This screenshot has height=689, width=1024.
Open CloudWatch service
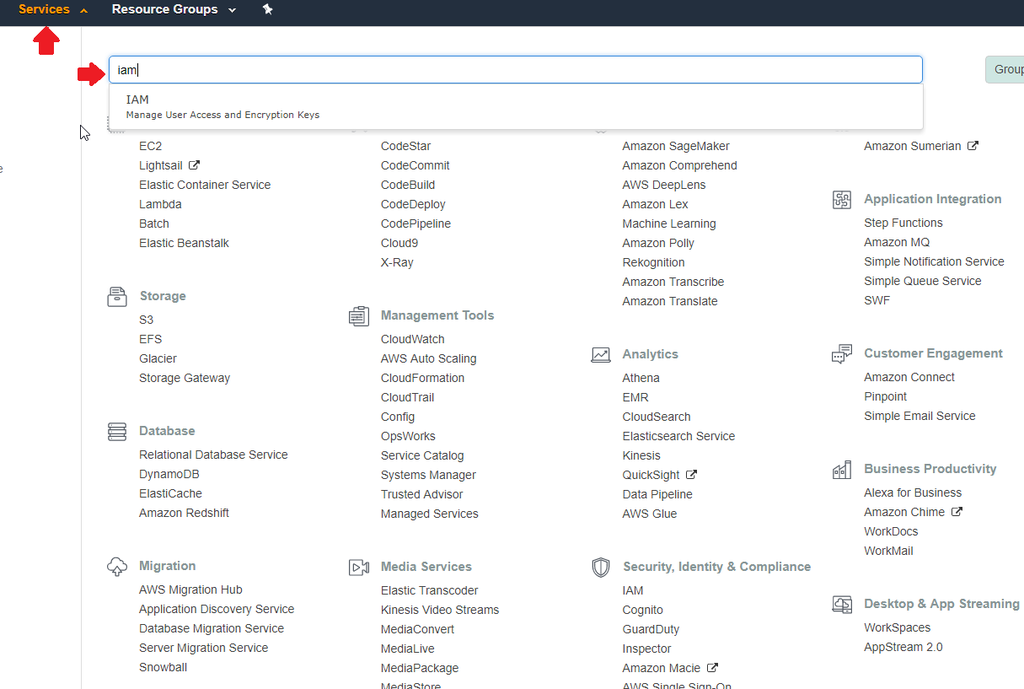click(412, 340)
